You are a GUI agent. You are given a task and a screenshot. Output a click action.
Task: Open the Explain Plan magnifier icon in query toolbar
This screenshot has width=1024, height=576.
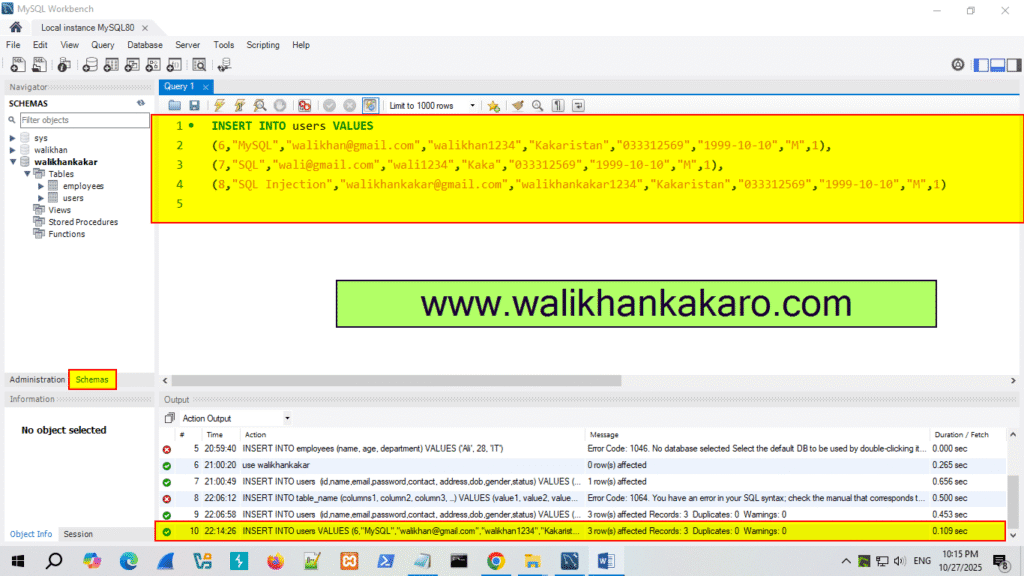tap(258, 105)
